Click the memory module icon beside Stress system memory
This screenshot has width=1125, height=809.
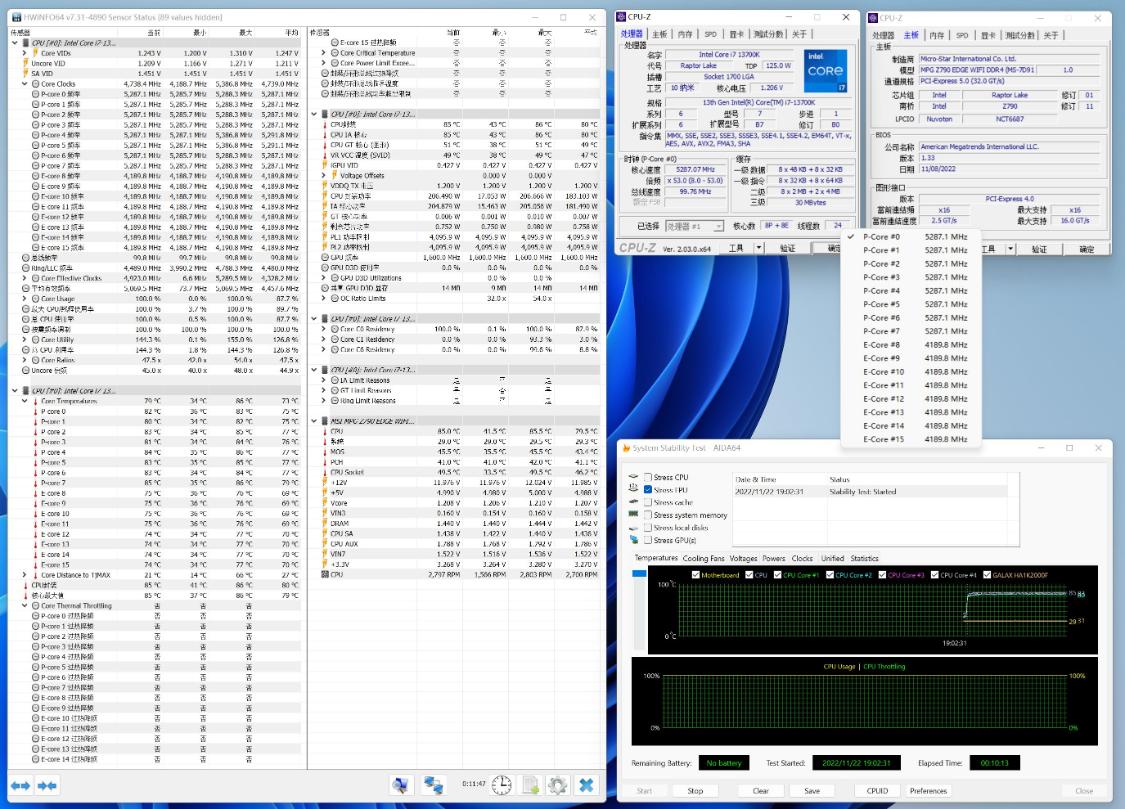(633, 514)
